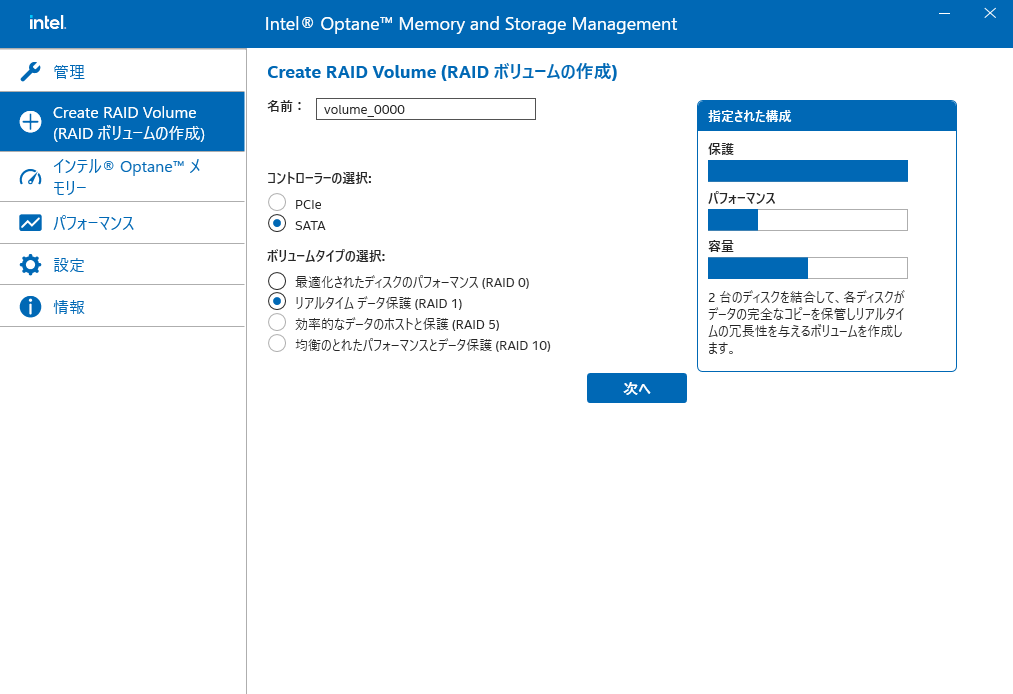1013x694 pixels.
Task: Click the 次へ button
Action: click(636, 388)
